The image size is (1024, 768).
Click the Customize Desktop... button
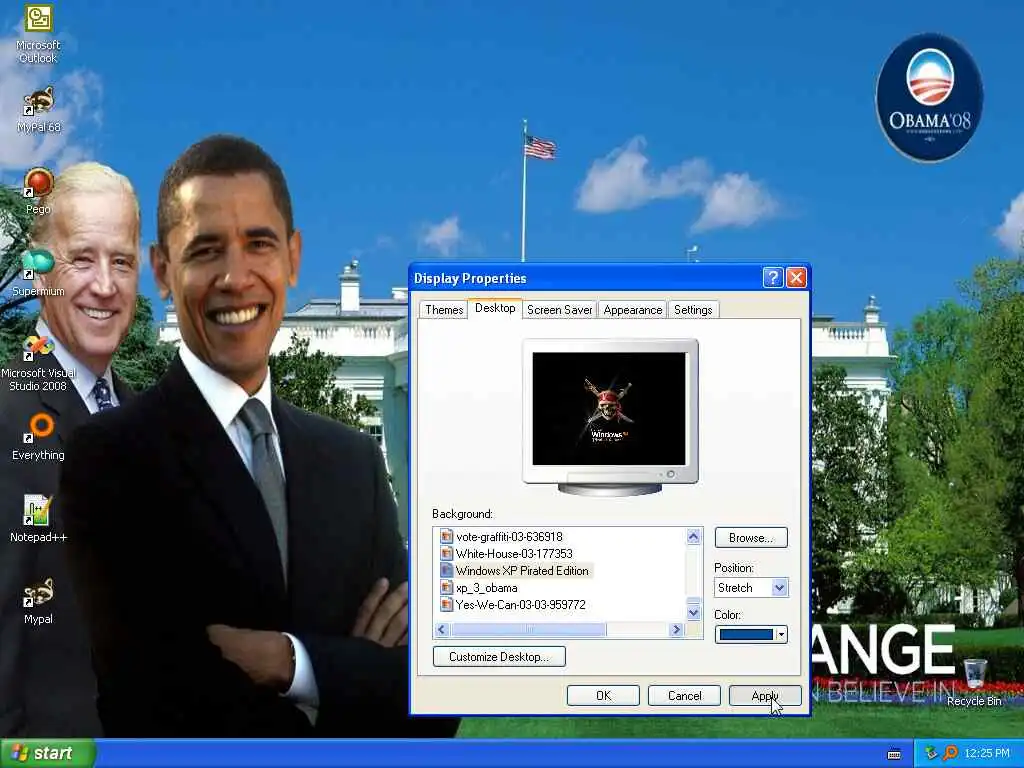[499, 656]
